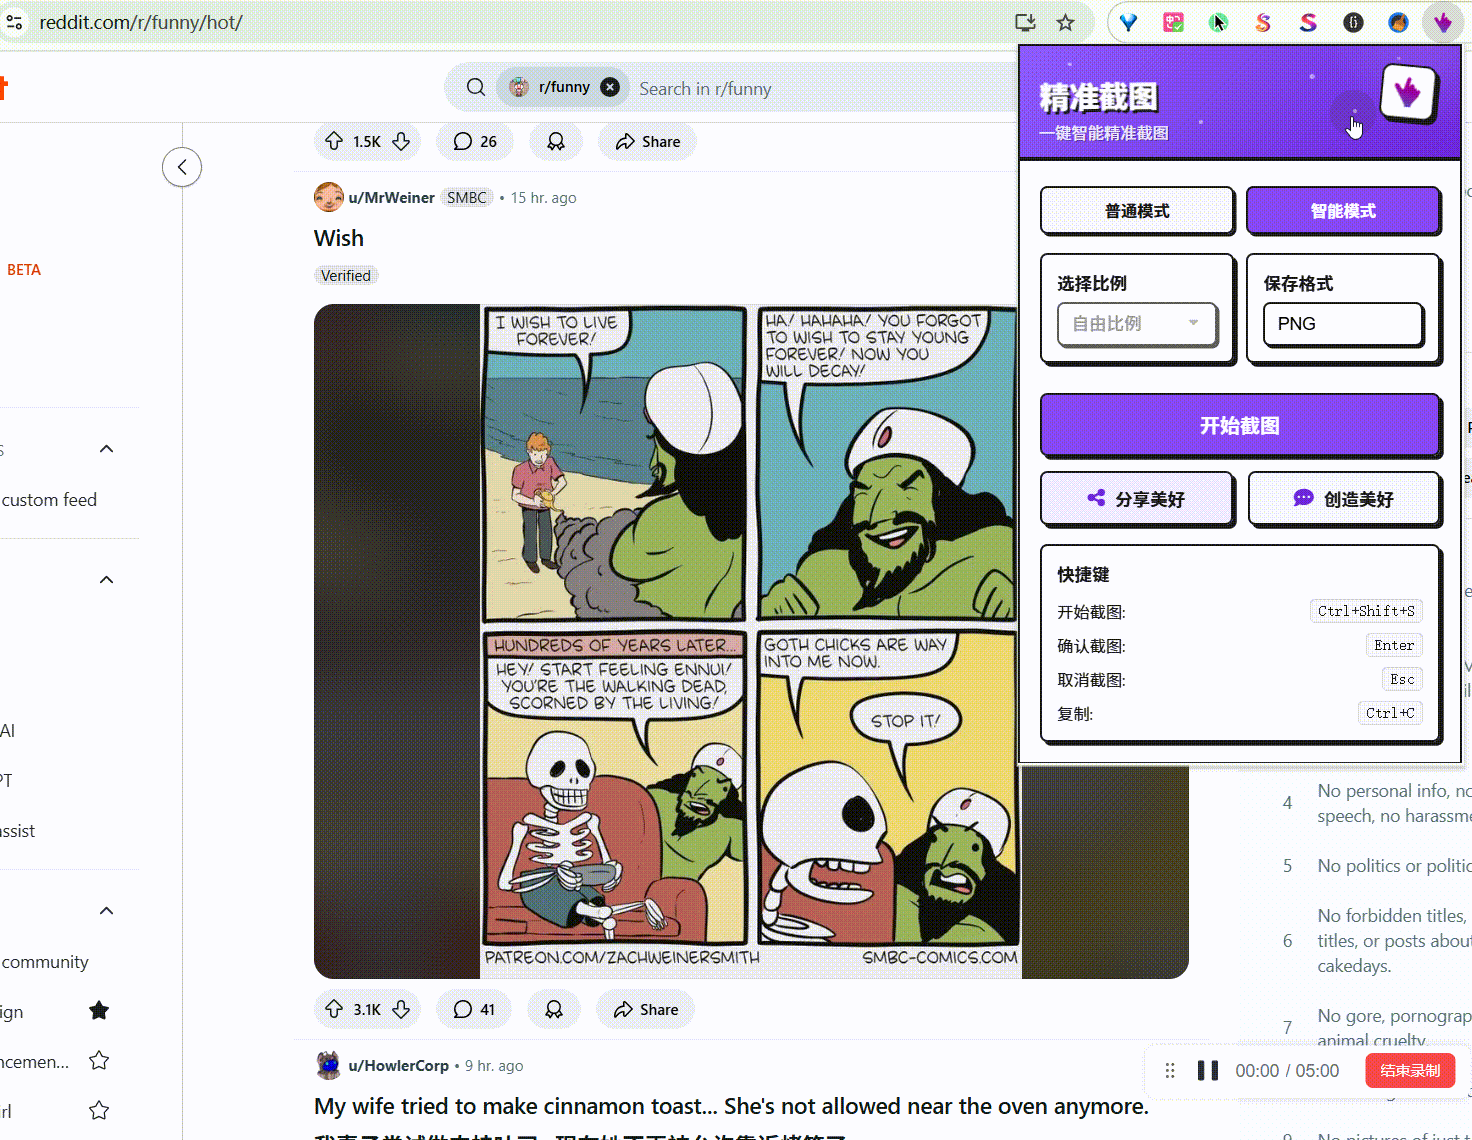Click the Ctrl+Shift+S shortcut badge
This screenshot has height=1140, width=1472.
[1366, 611]
